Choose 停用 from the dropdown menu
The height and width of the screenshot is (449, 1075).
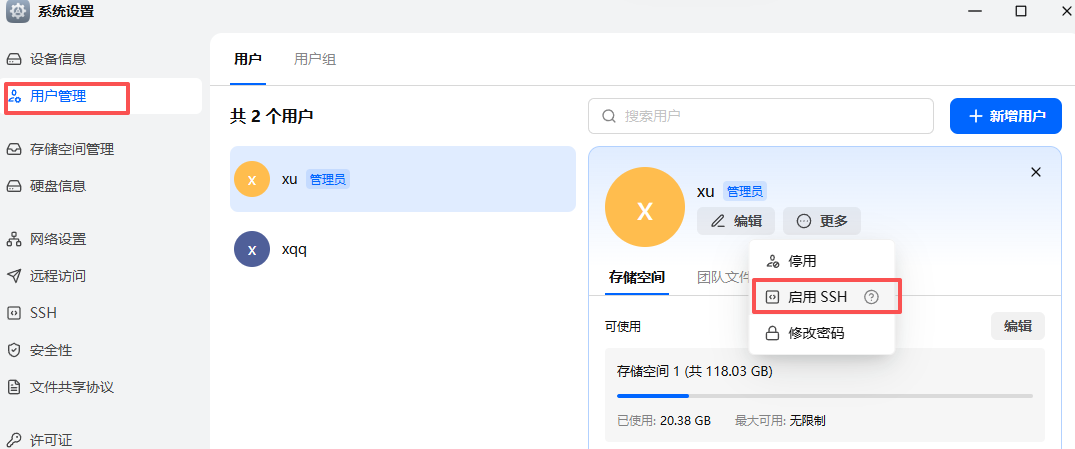[x=802, y=261]
